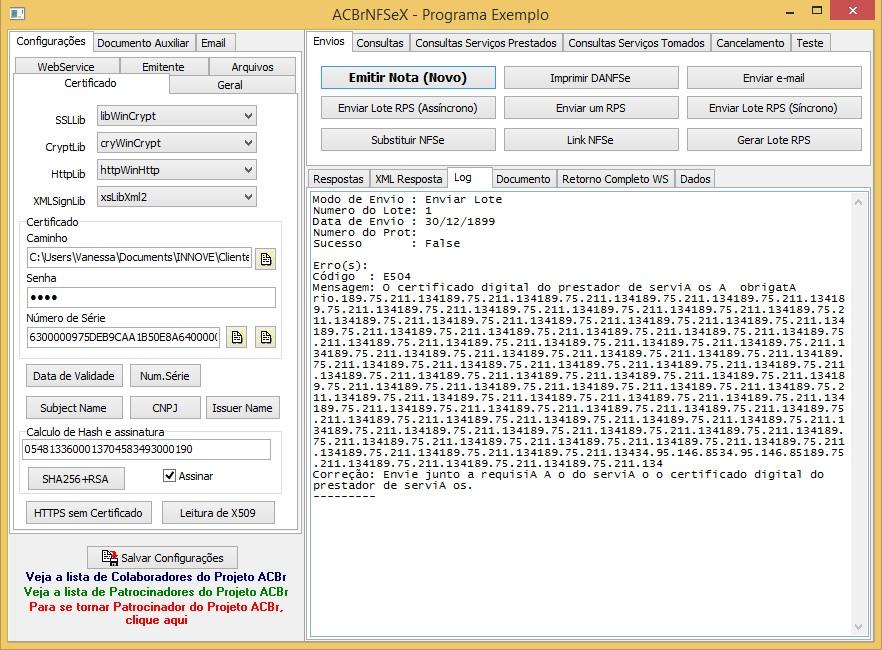The height and width of the screenshot is (650, 882).
Task: Open the Consultas tab
Action: click(x=380, y=43)
